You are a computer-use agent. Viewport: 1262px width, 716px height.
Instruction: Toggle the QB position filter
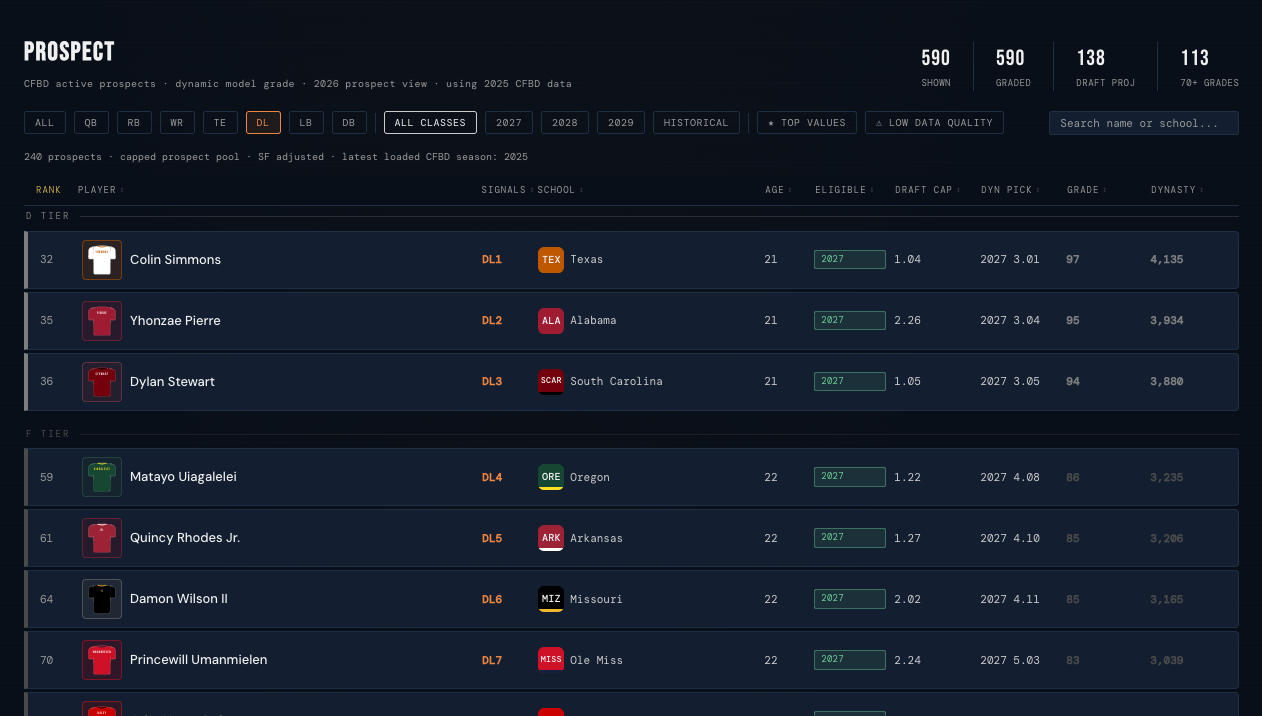pos(91,123)
